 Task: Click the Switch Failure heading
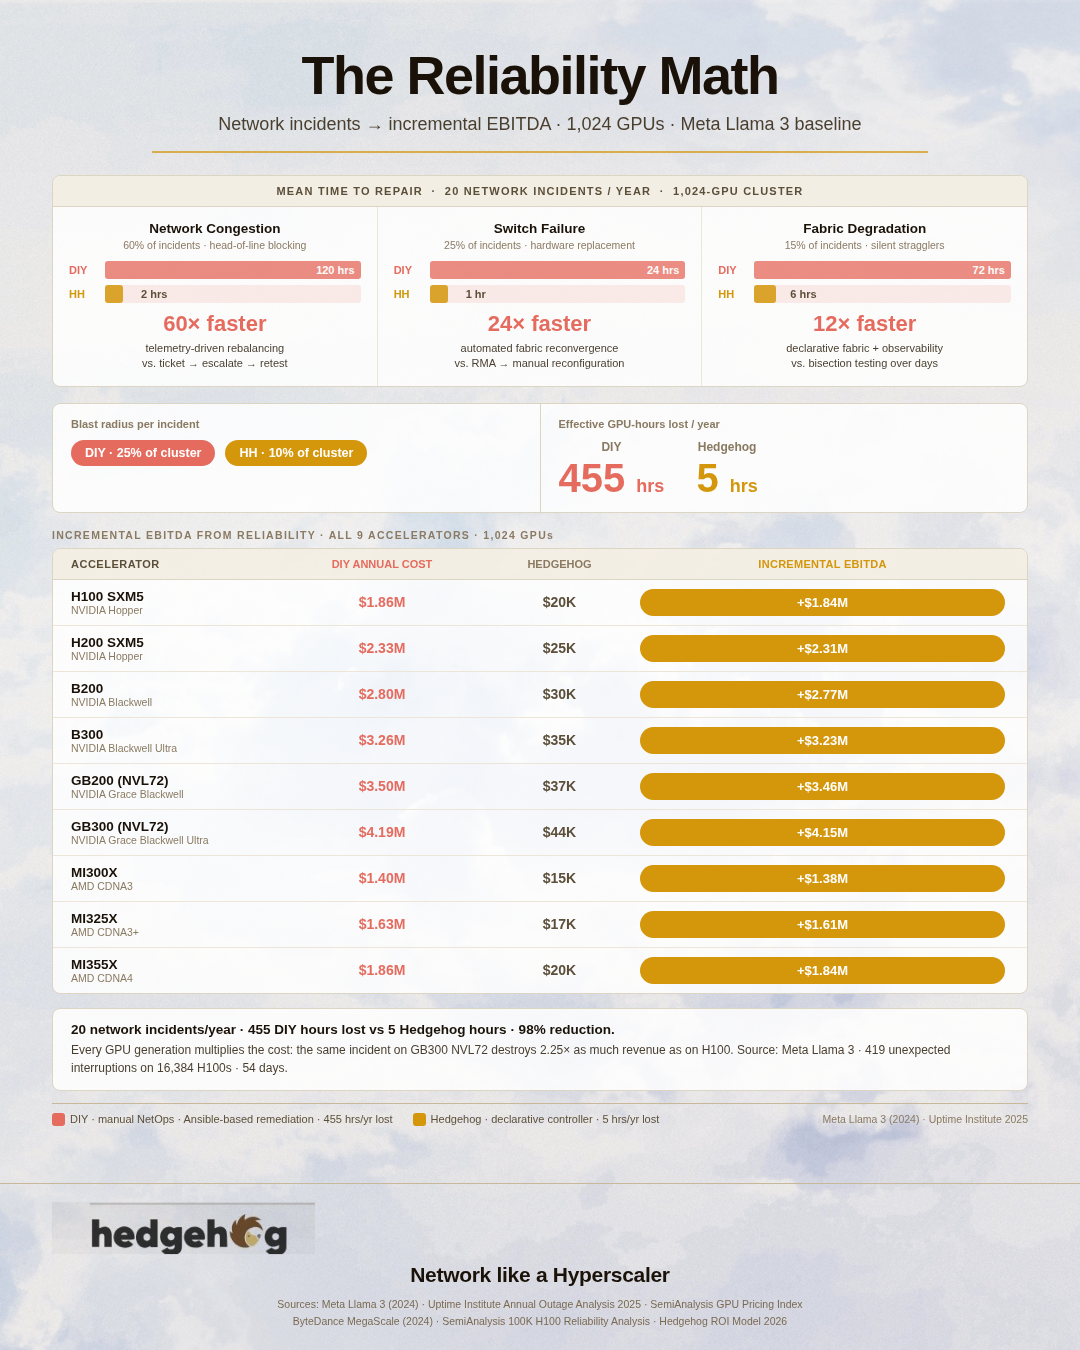pyautogui.click(x=539, y=229)
